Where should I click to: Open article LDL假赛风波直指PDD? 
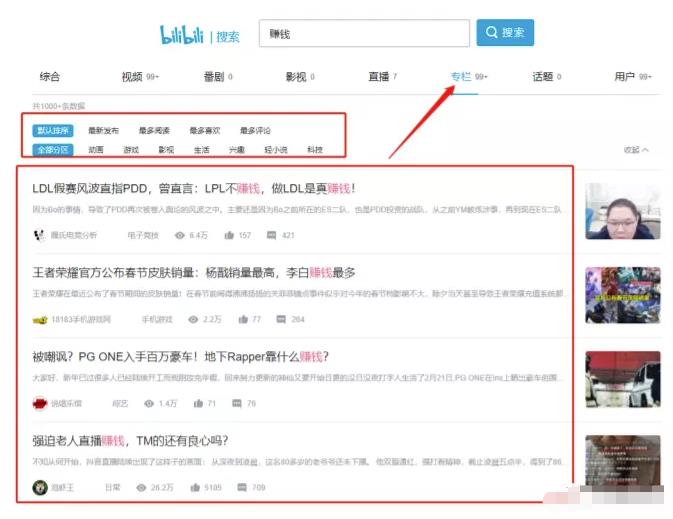point(194,188)
